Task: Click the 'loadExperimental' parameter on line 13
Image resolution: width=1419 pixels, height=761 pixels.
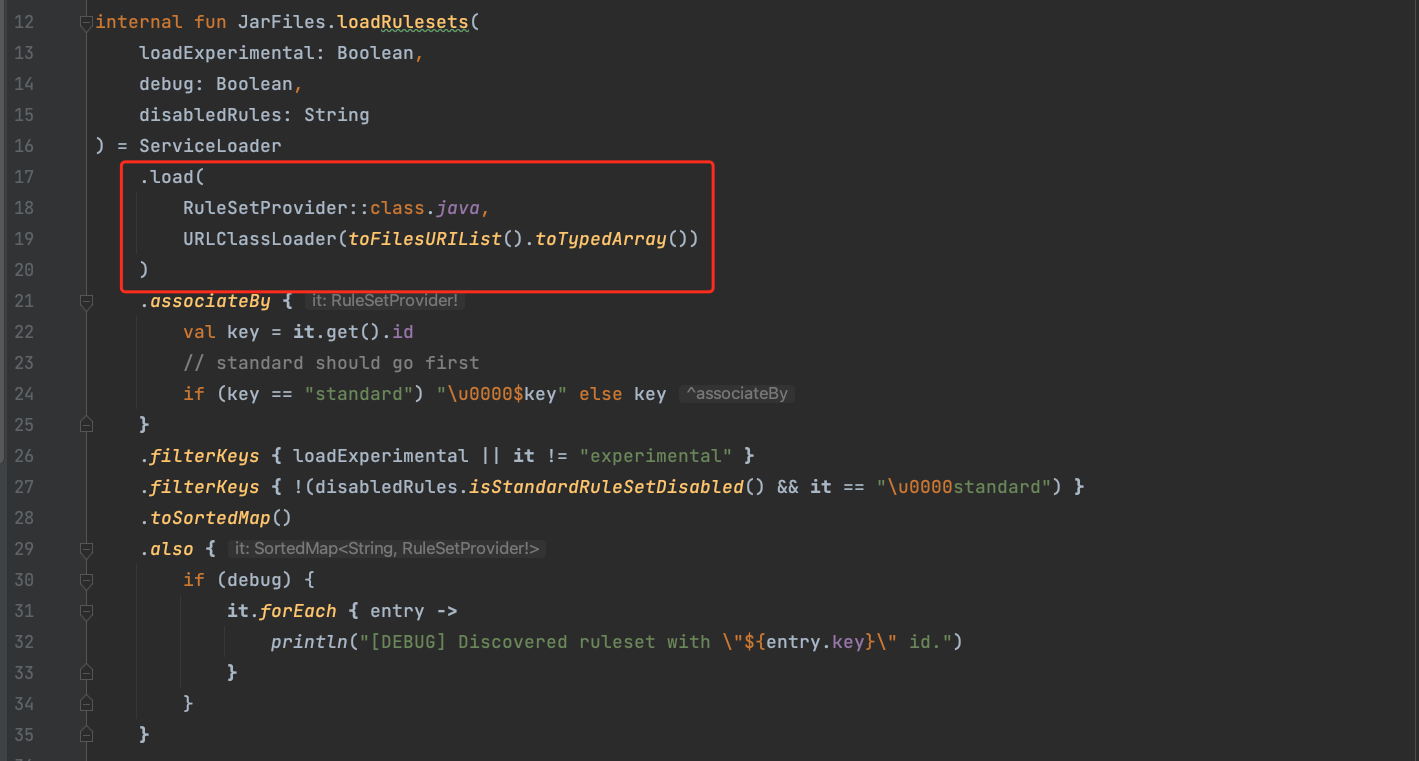Action: point(227,53)
